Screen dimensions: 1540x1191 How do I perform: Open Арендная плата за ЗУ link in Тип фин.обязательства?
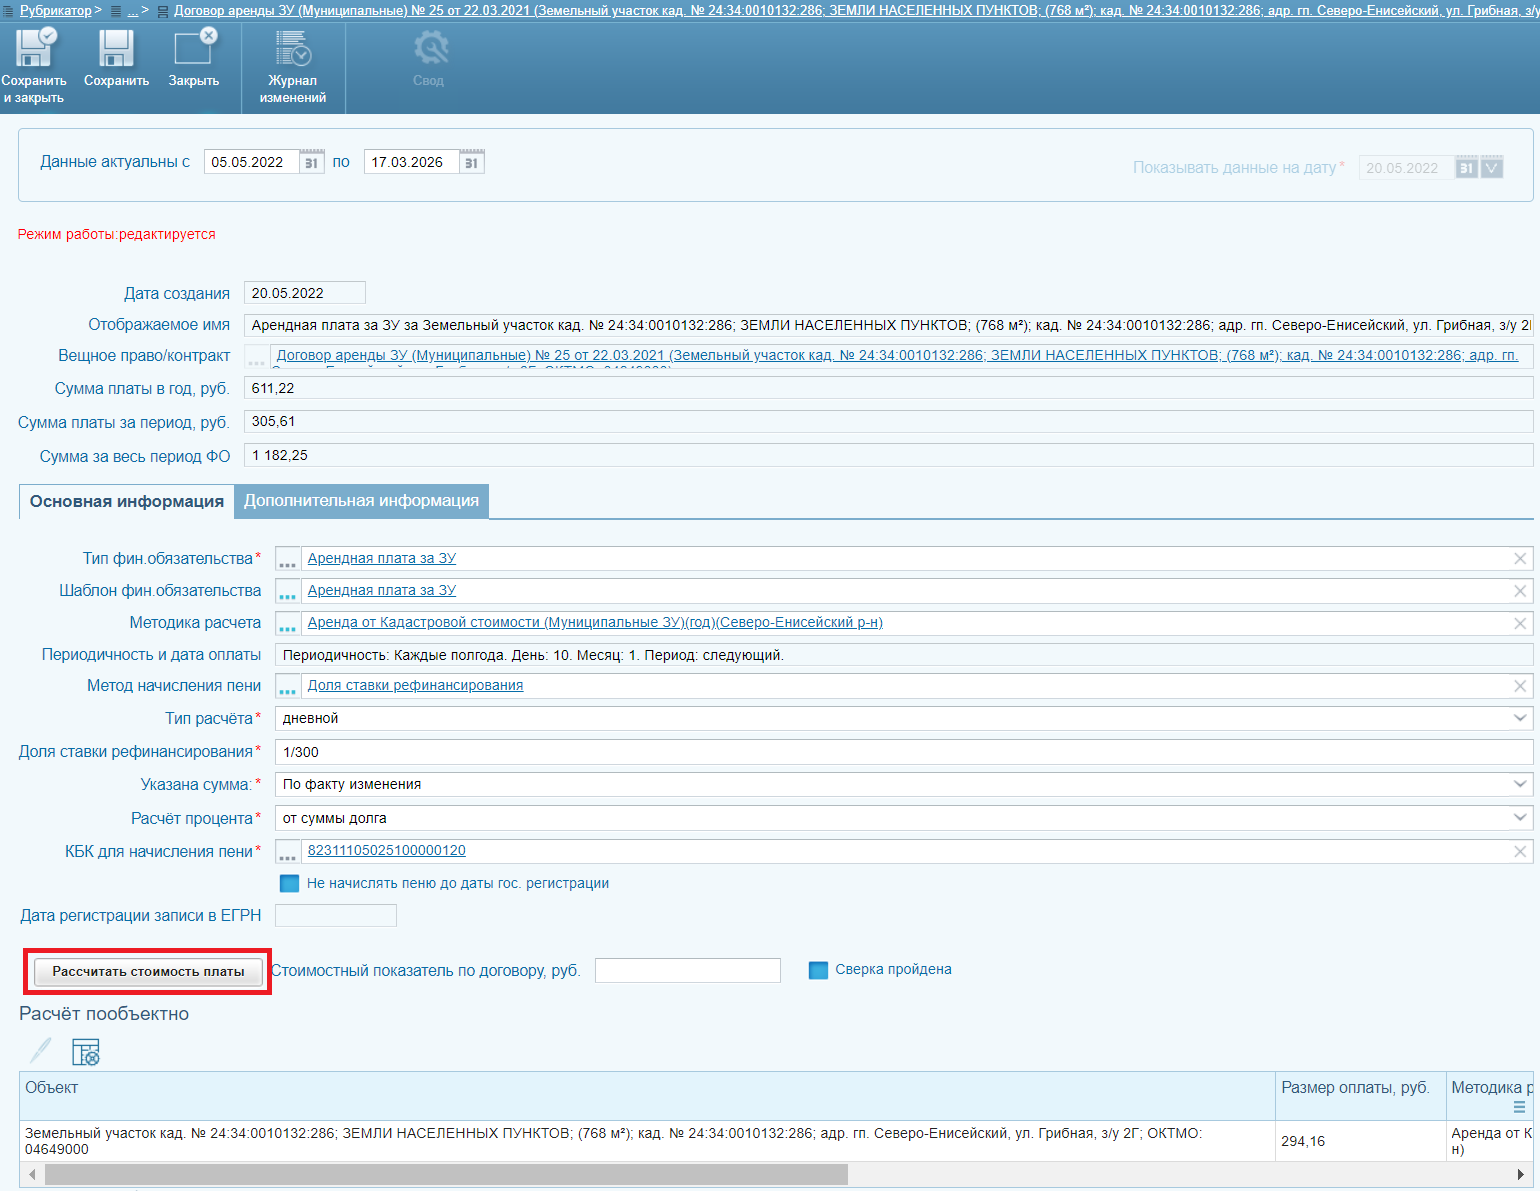pyautogui.click(x=382, y=559)
